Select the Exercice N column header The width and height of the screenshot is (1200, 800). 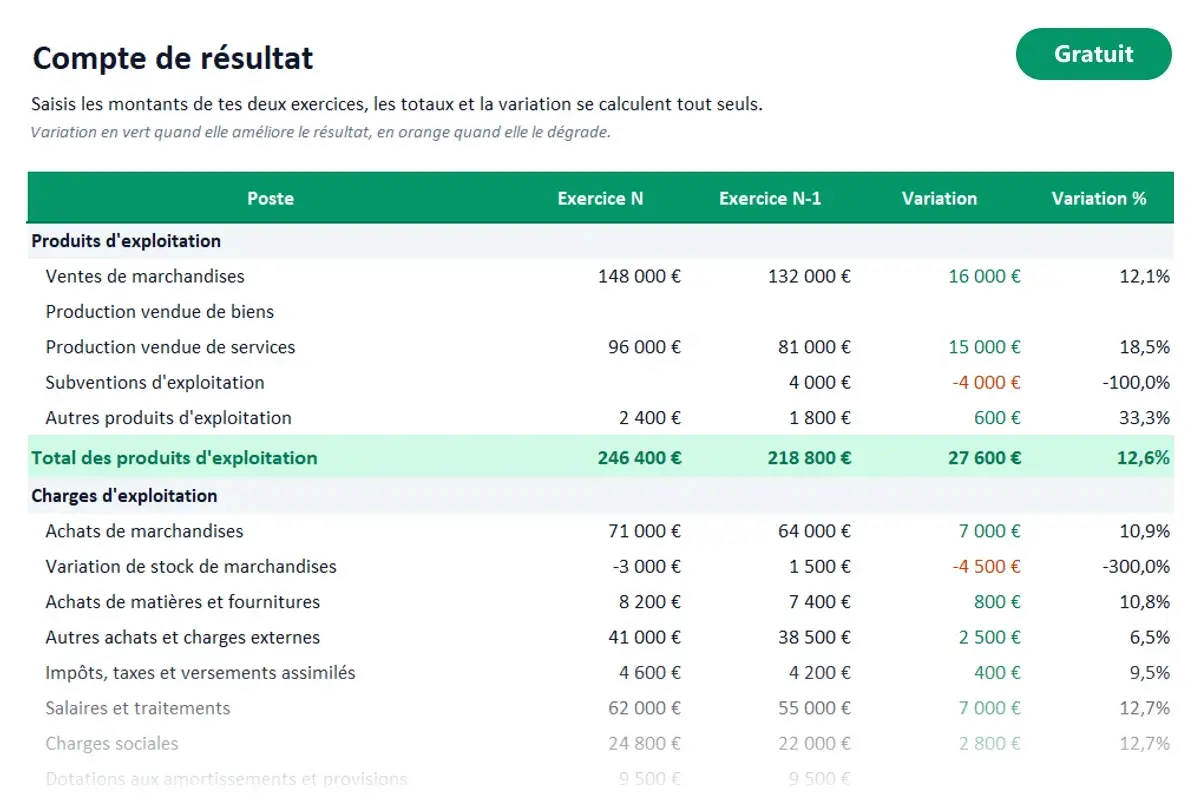600,198
